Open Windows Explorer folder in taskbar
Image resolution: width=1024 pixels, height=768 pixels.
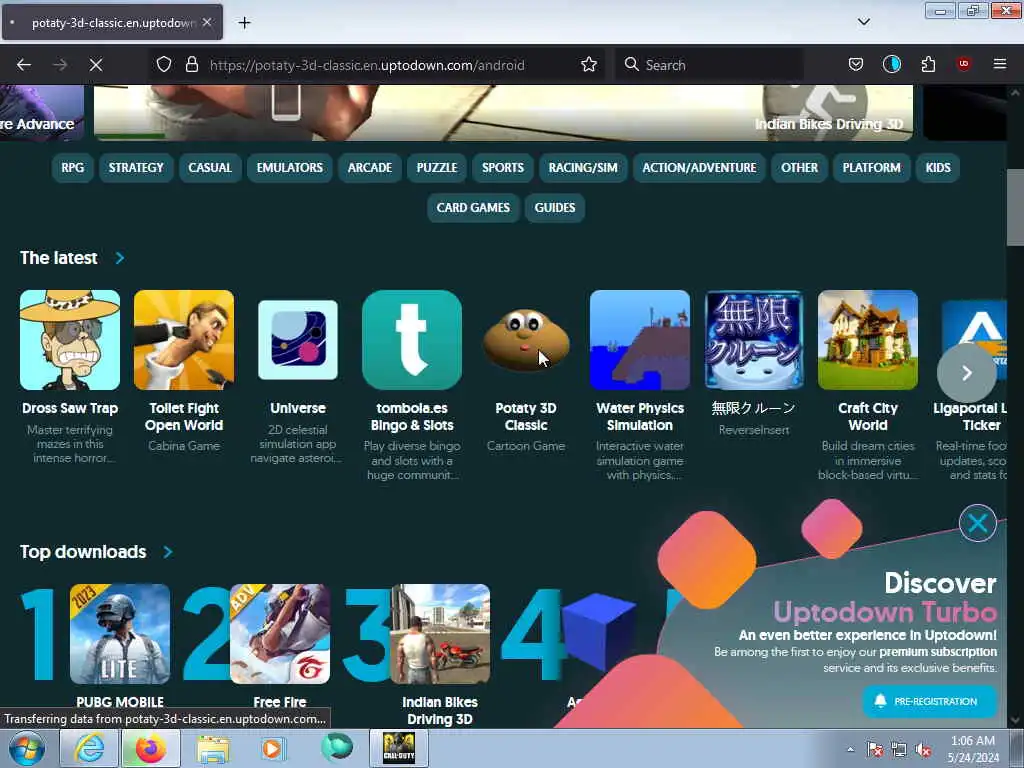[x=213, y=748]
